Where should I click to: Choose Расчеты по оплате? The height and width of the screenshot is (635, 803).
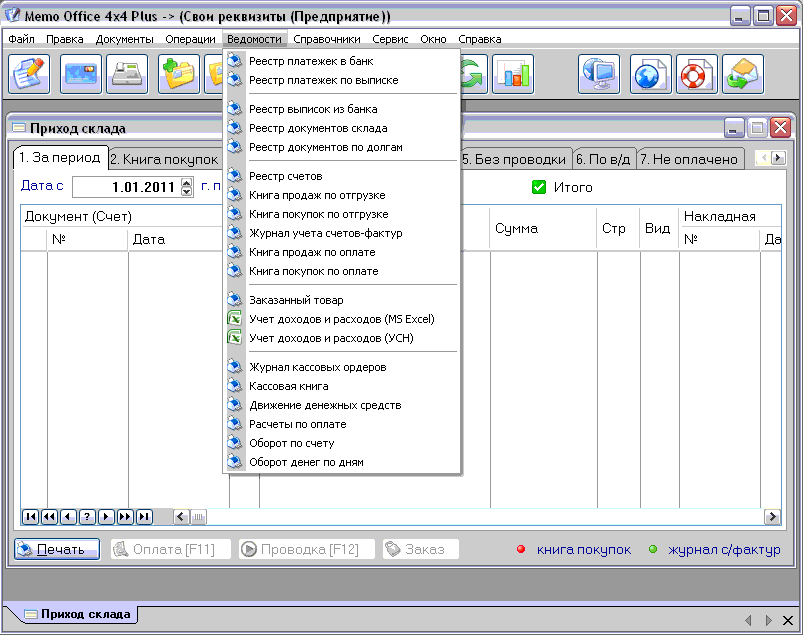click(342, 424)
